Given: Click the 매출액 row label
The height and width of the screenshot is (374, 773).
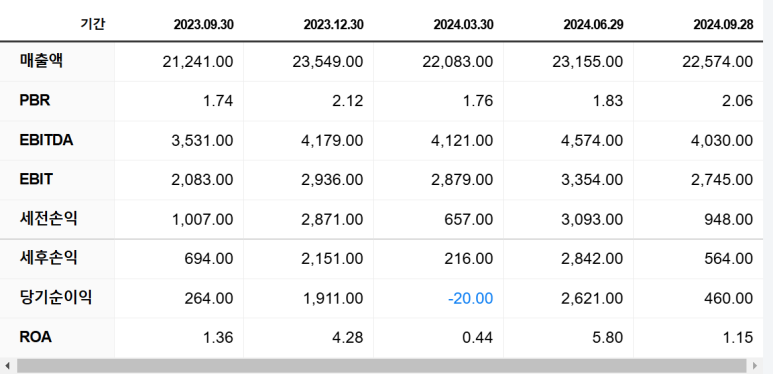Looking at the screenshot, I should [41, 61].
